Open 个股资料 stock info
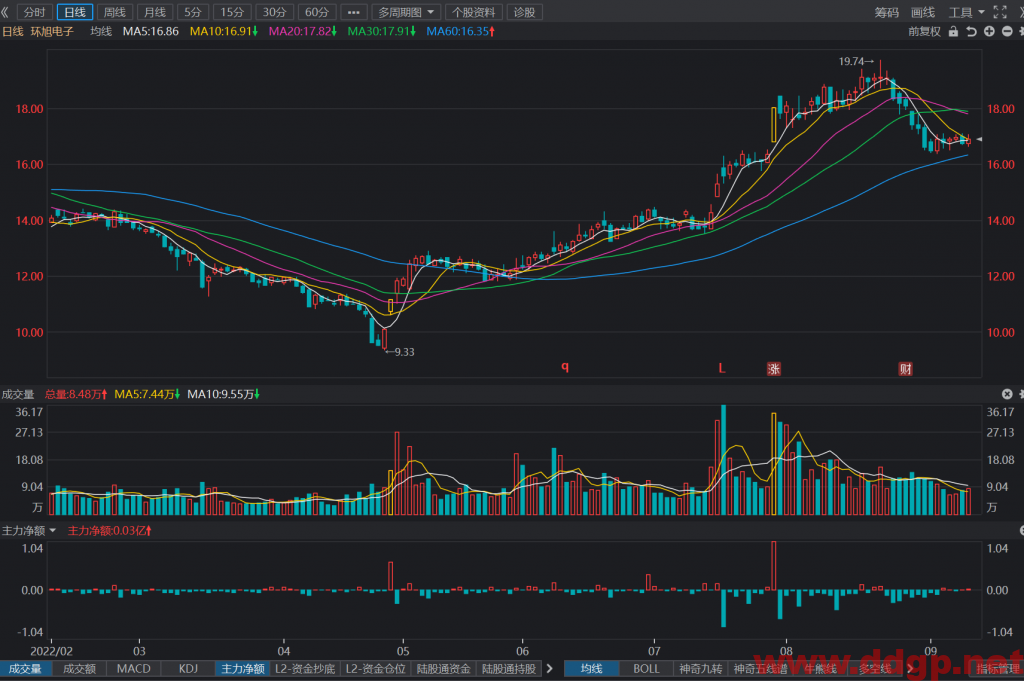Screen dimensions: 1024x681 click(x=473, y=12)
